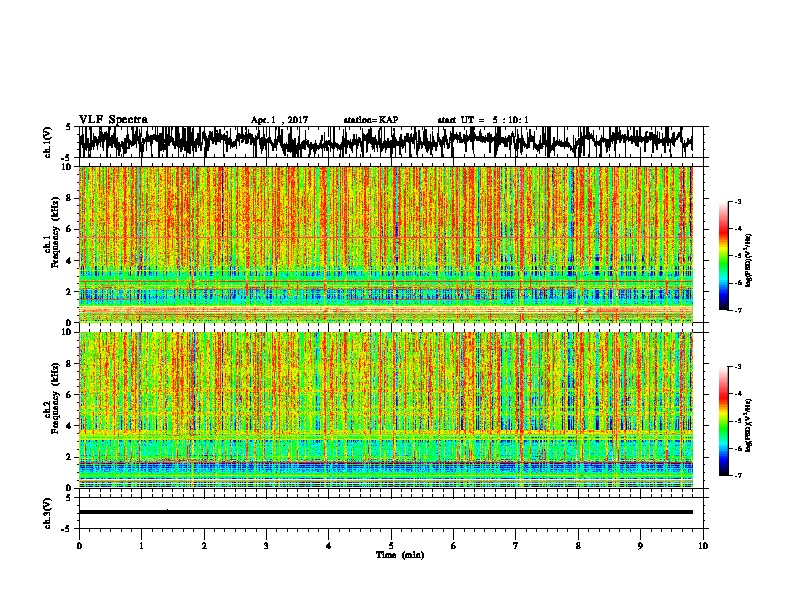Viewport: 792px width, 612px height.
Task: Click the "5" tick on the time axis
Action: [x=391, y=546]
